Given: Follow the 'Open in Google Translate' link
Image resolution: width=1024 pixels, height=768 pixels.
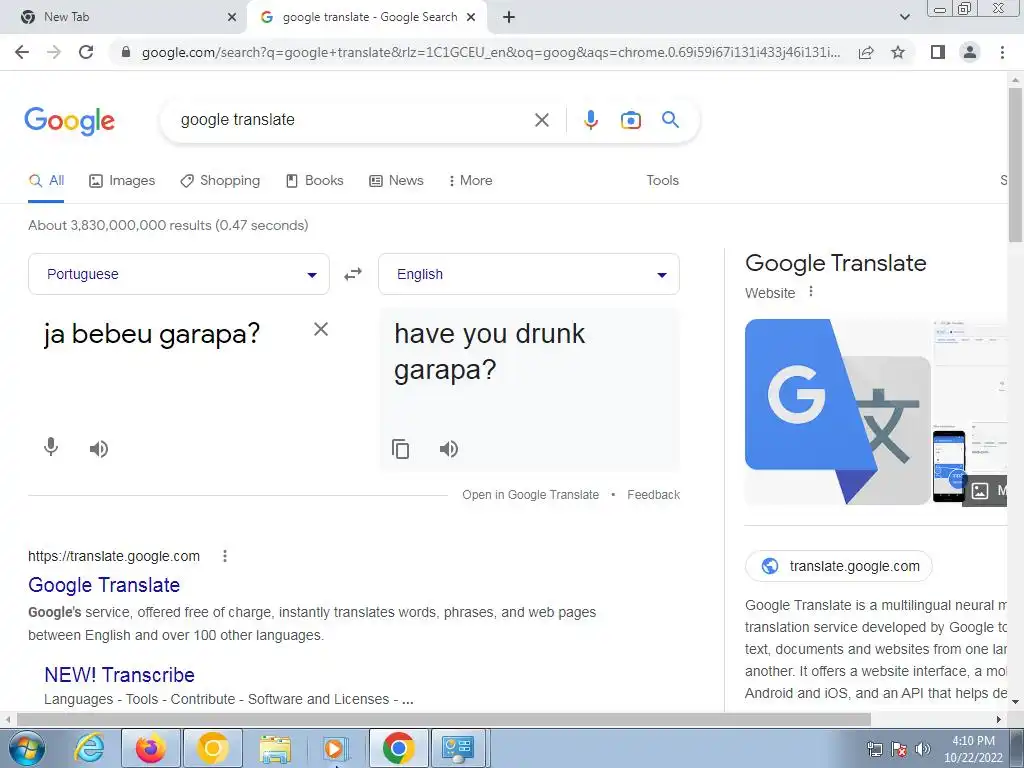Looking at the screenshot, I should click(530, 495).
